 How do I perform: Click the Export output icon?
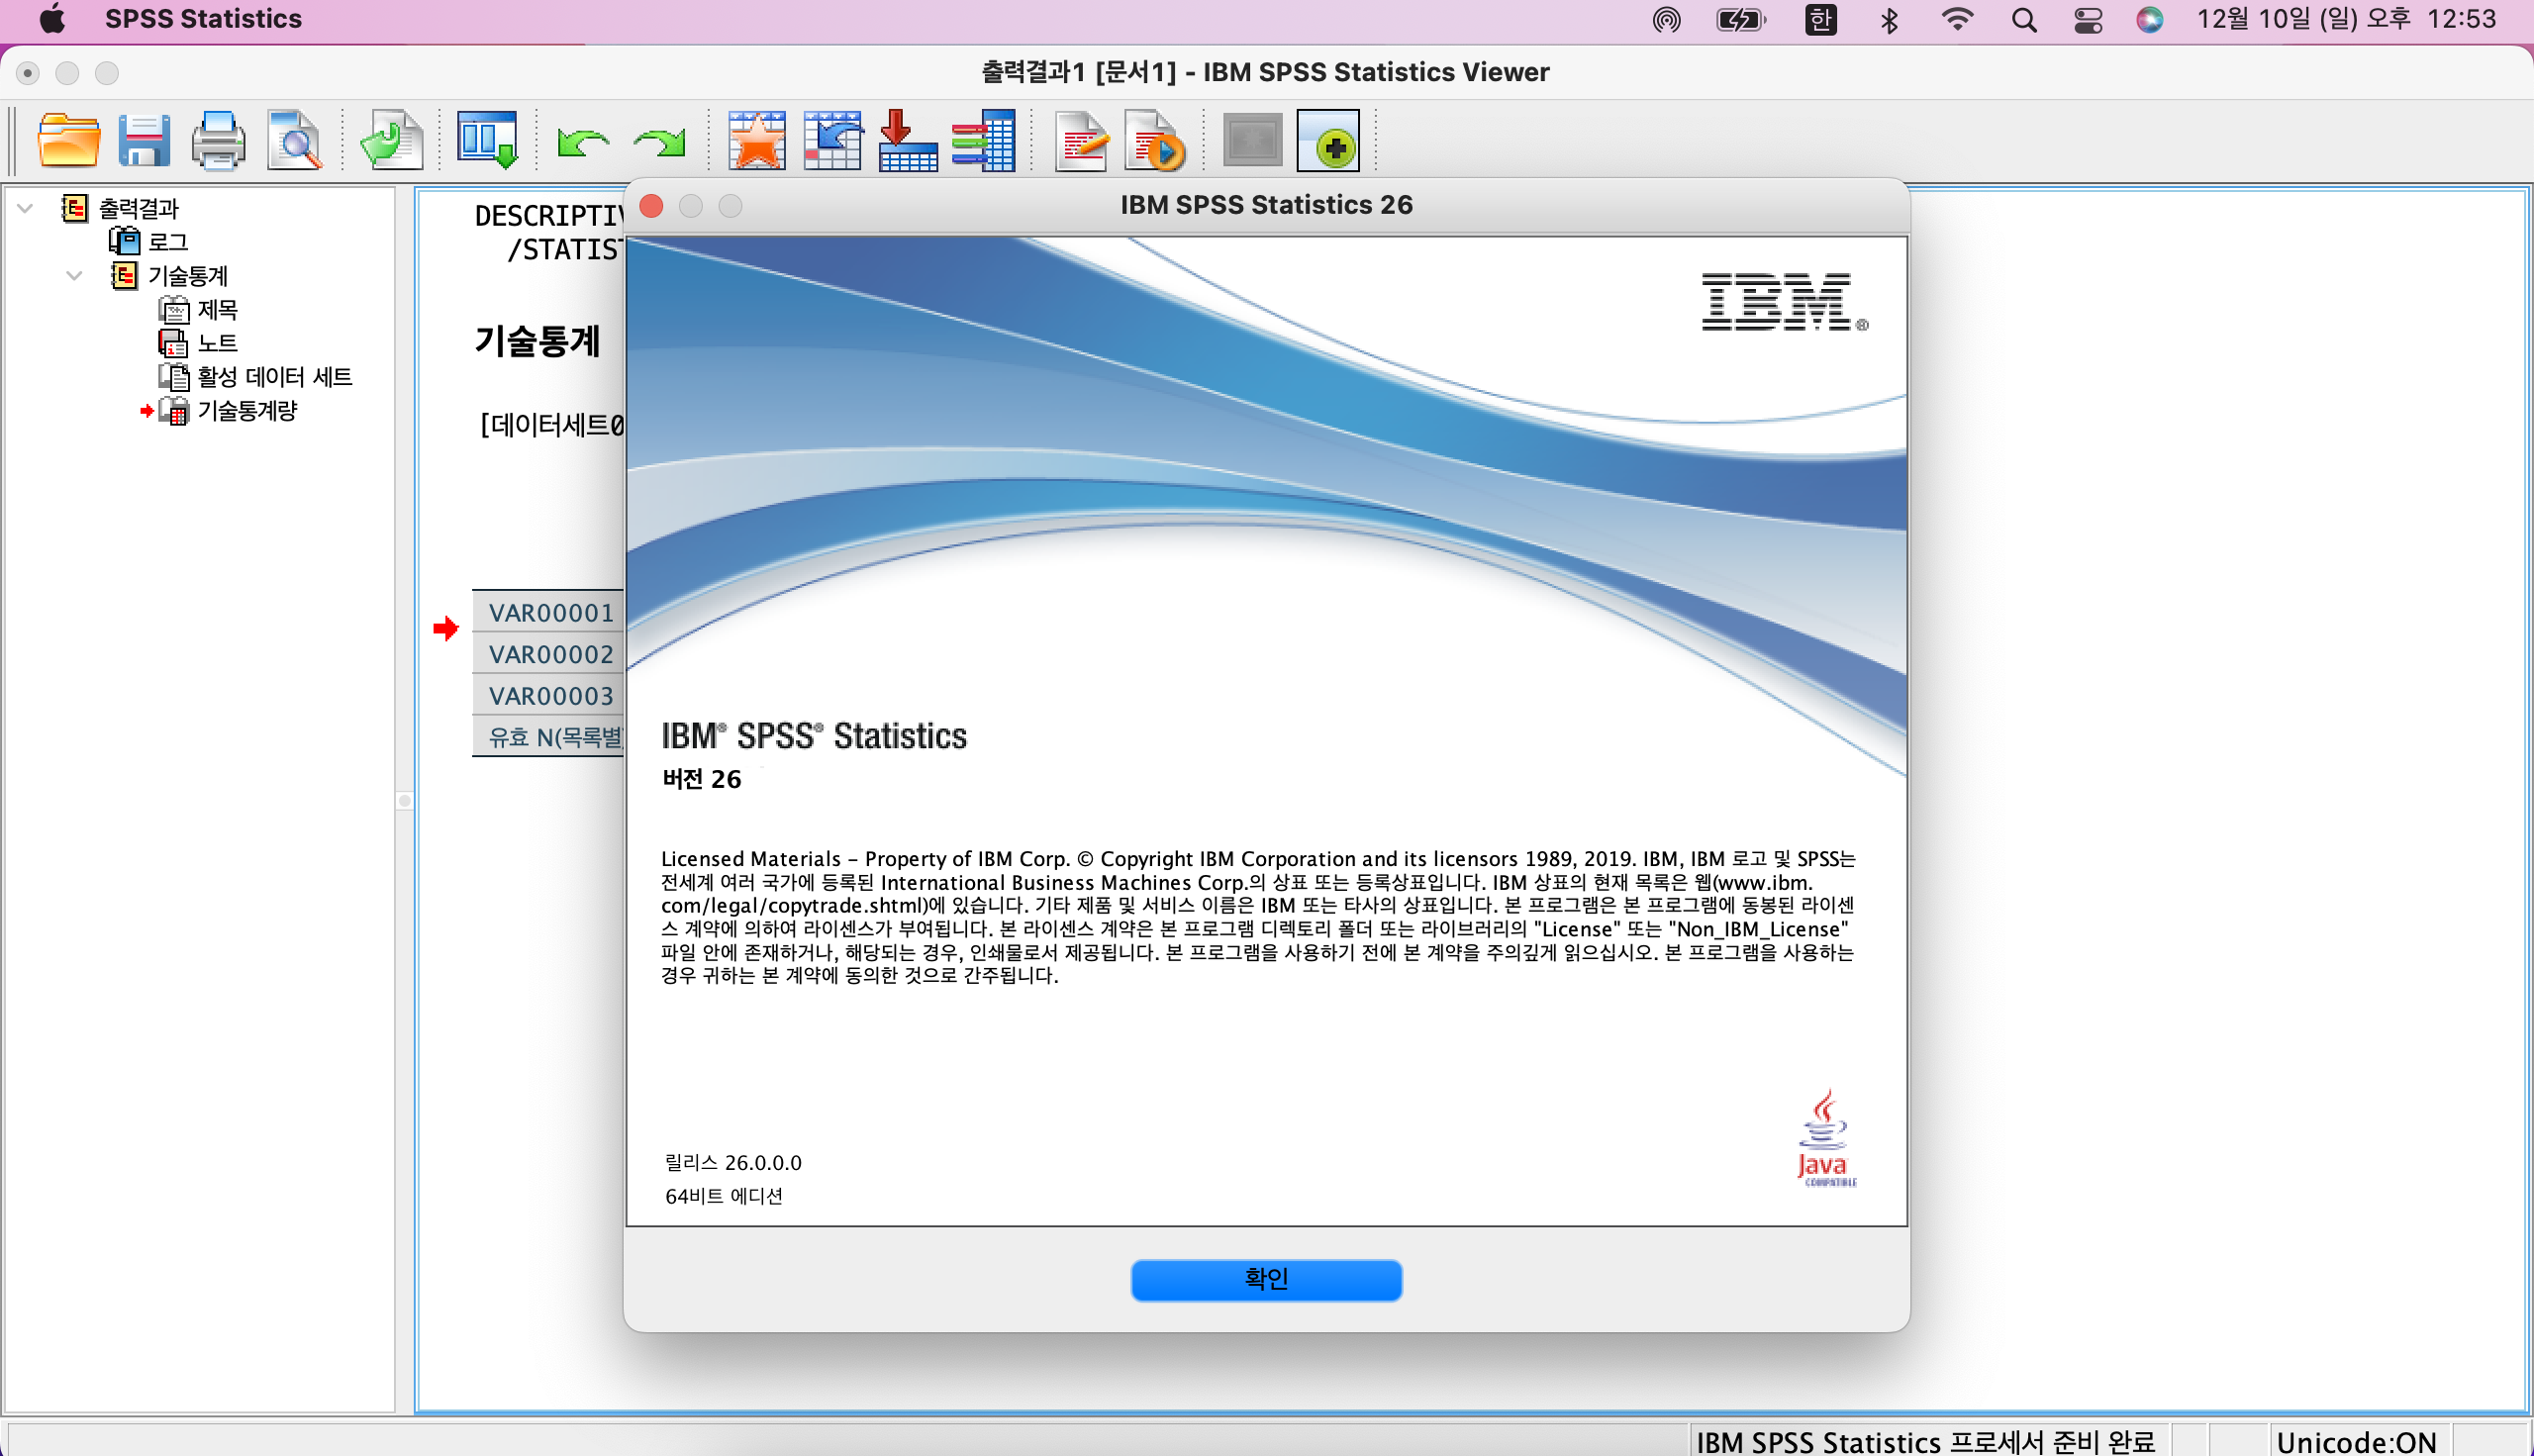391,141
